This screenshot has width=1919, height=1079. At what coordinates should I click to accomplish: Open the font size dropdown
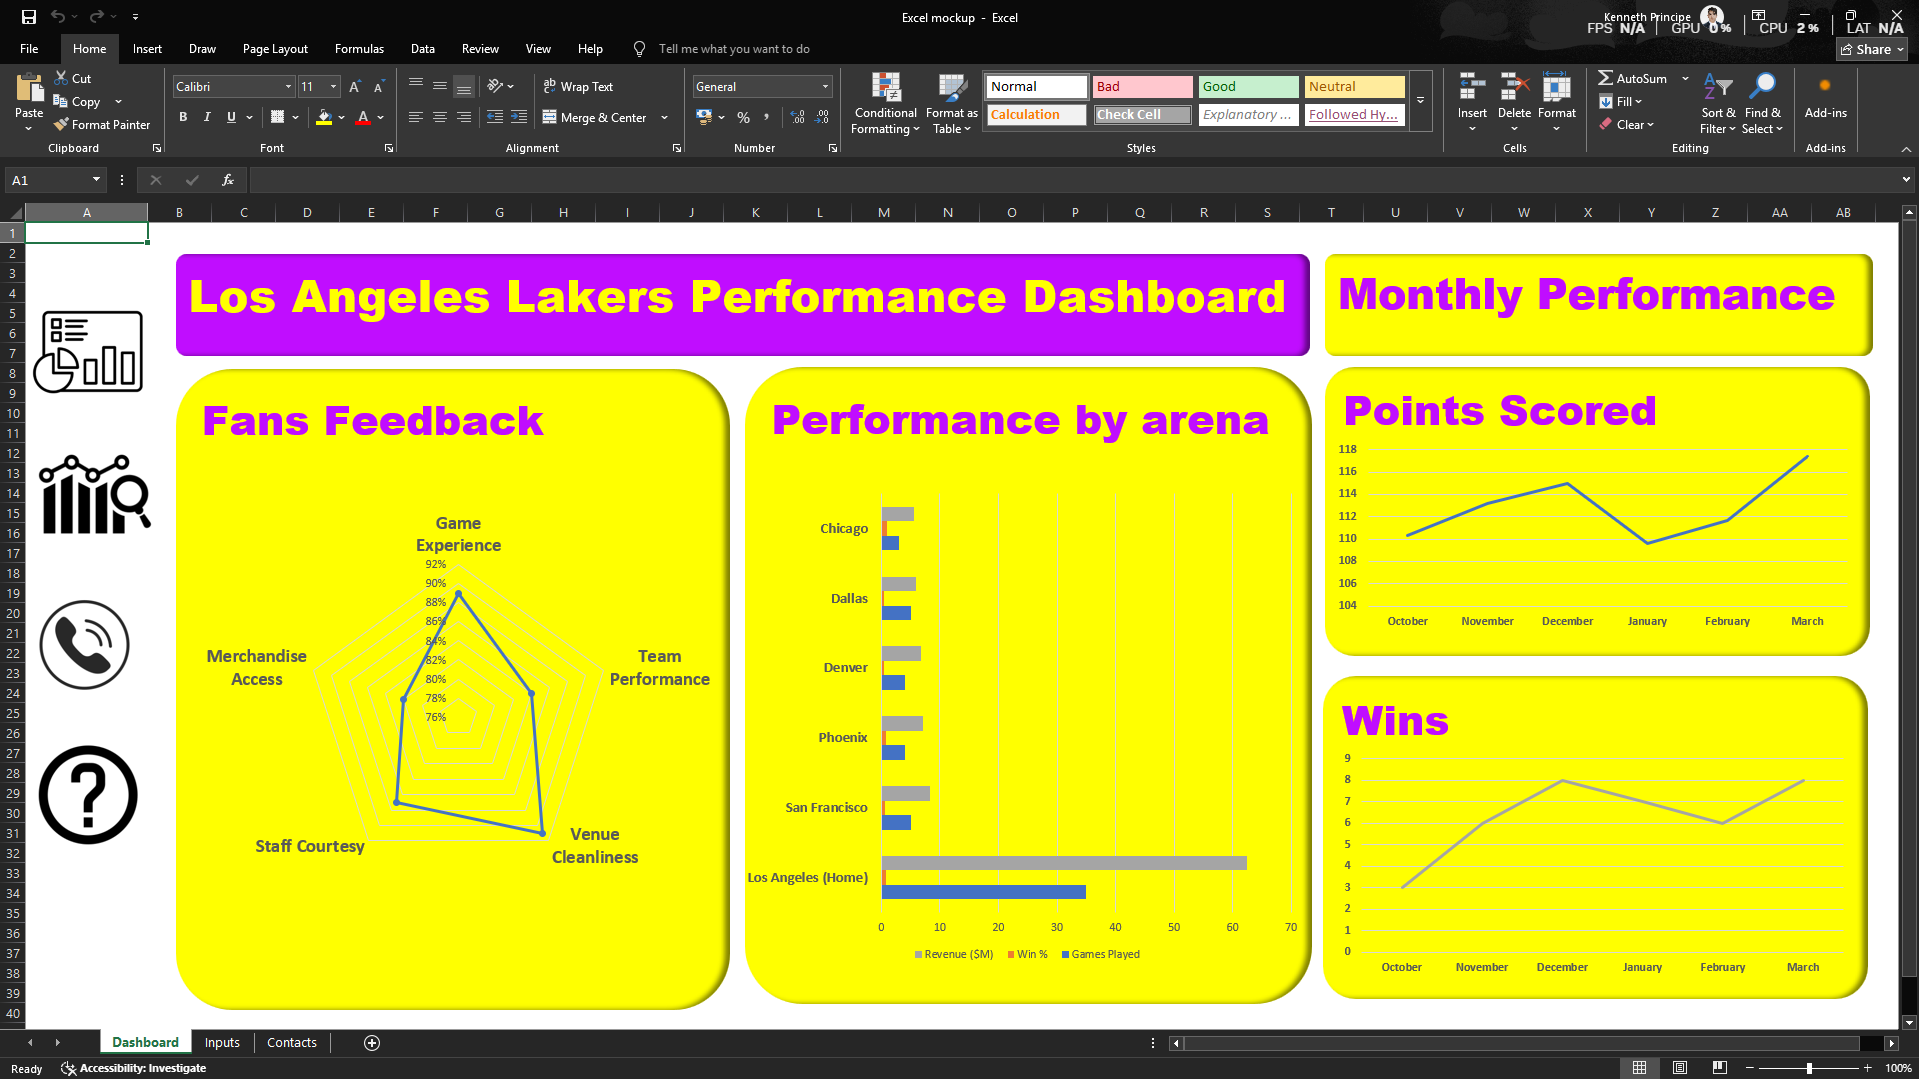point(334,87)
